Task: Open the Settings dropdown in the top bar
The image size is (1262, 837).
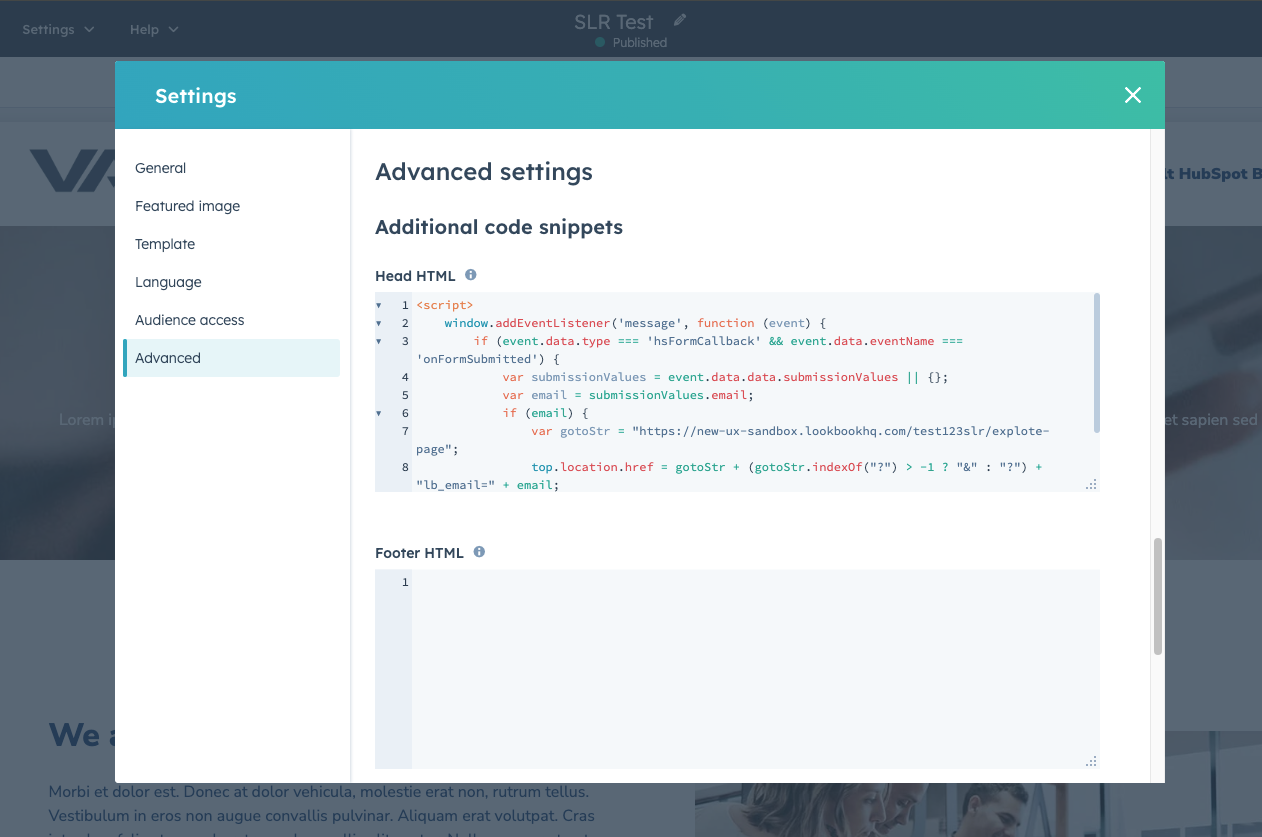Action: pyautogui.click(x=58, y=29)
